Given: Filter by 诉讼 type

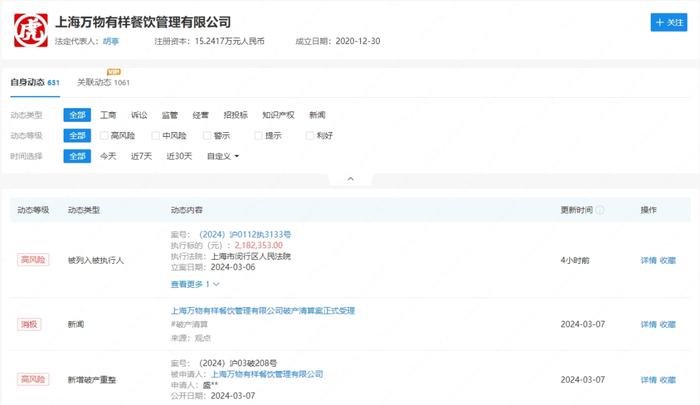Looking at the screenshot, I should coord(139,115).
